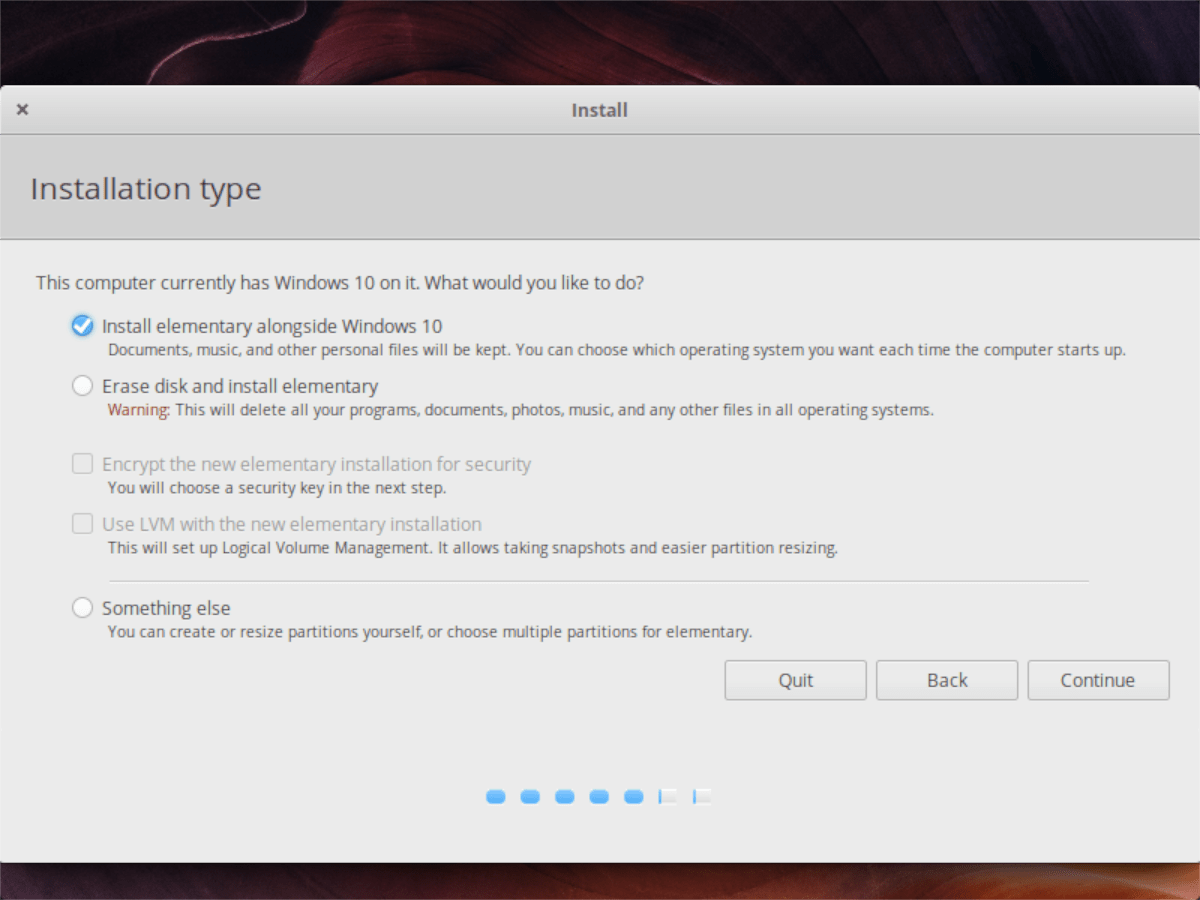Go back with the Back button
This screenshot has width=1200, height=900.
point(947,680)
